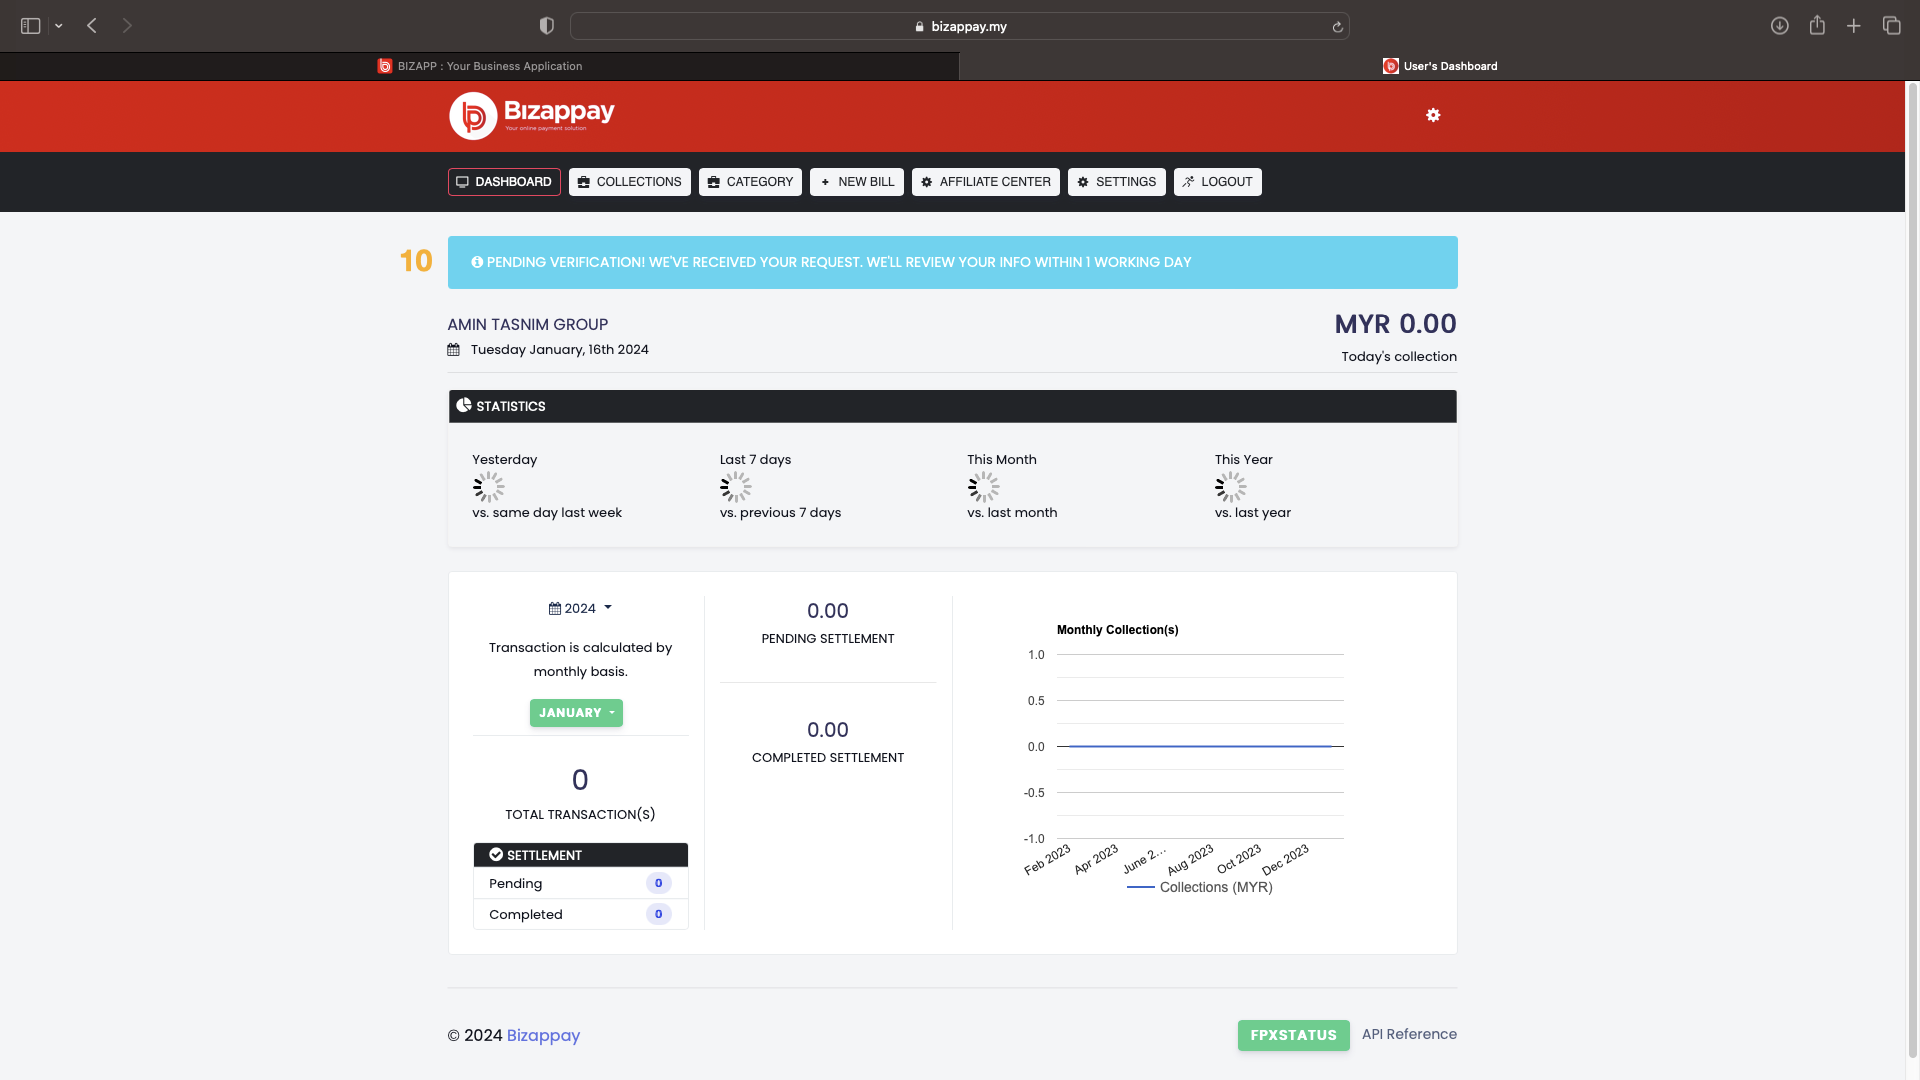Open Safari downloads icon

1779,26
